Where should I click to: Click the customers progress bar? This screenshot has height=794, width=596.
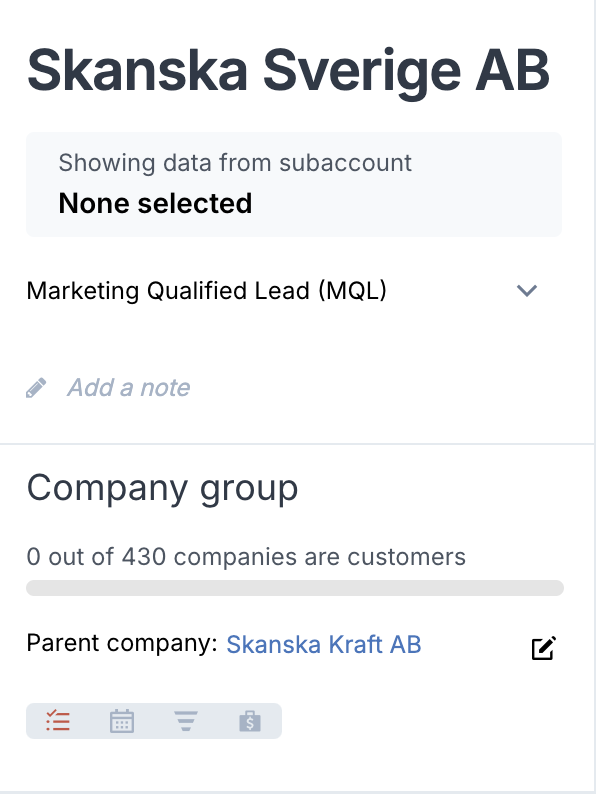pyautogui.click(x=295, y=588)
